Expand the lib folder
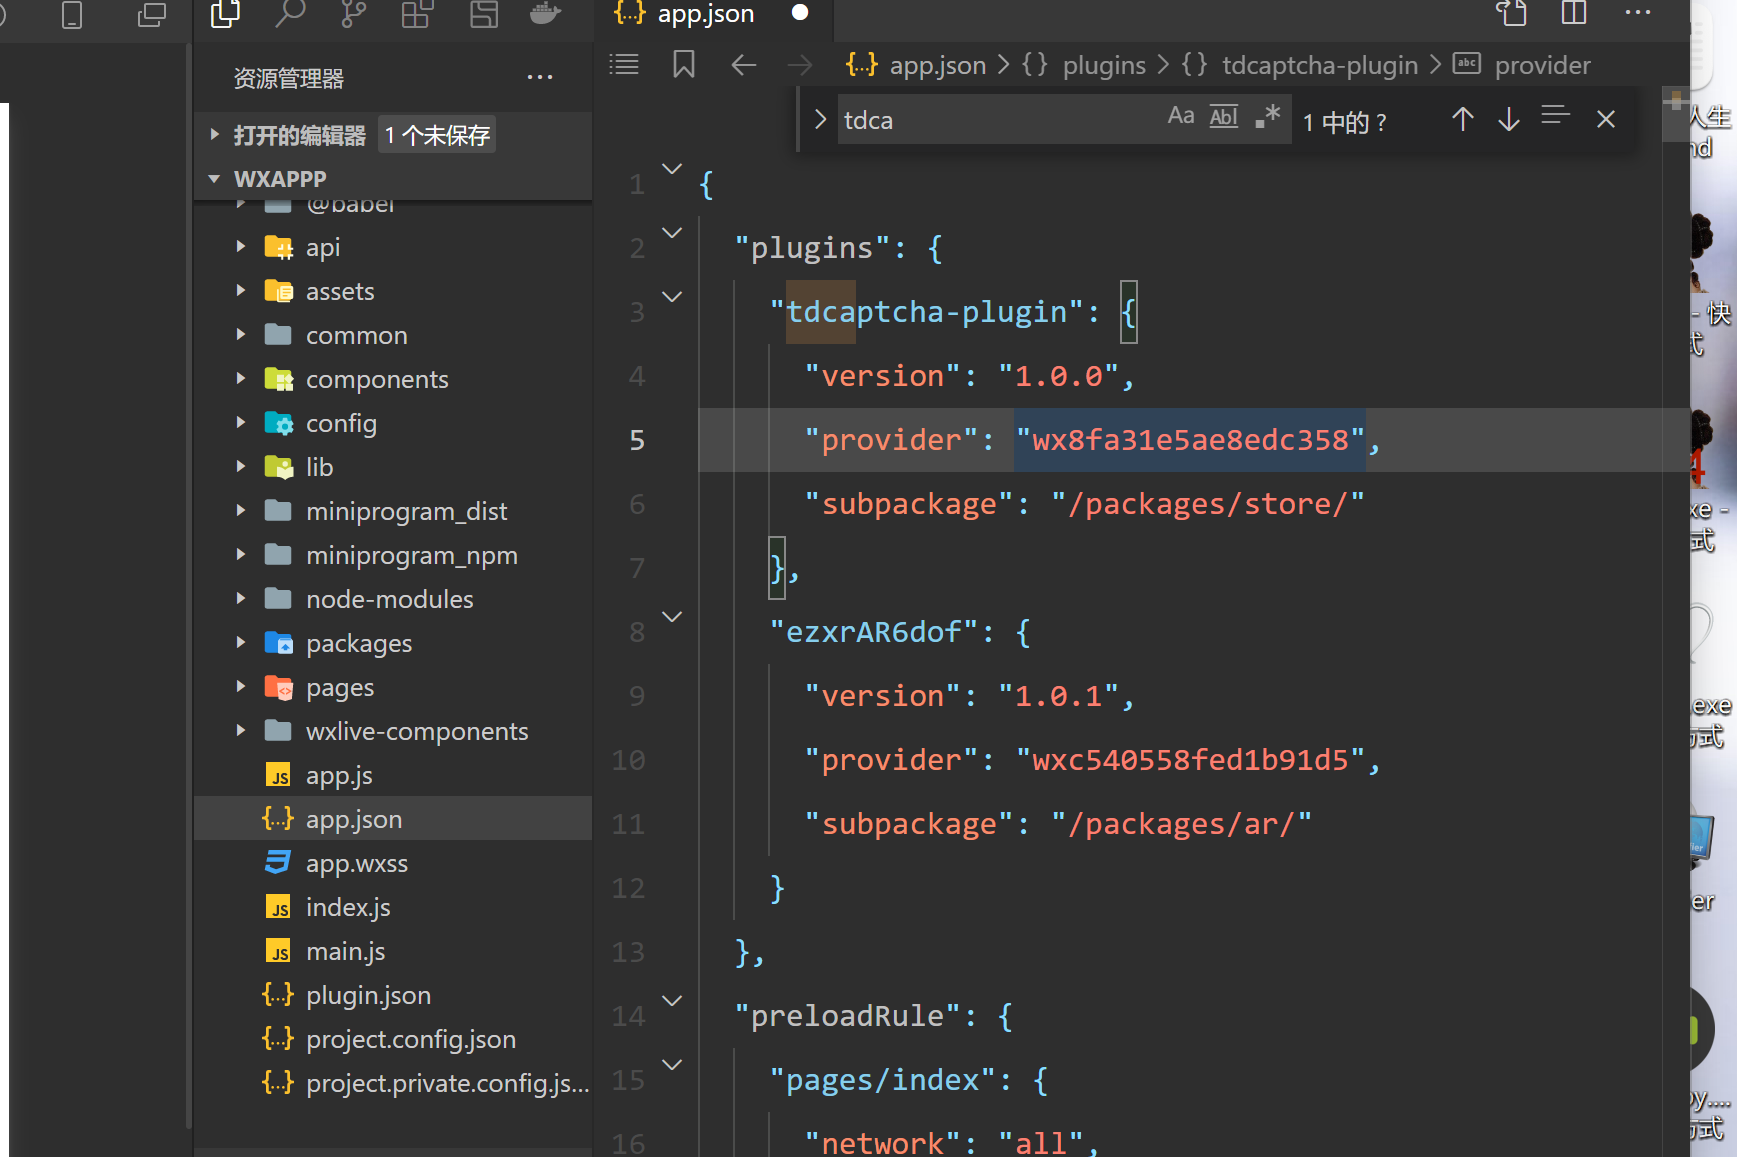 pyautogui.click(x=241, y=466)
